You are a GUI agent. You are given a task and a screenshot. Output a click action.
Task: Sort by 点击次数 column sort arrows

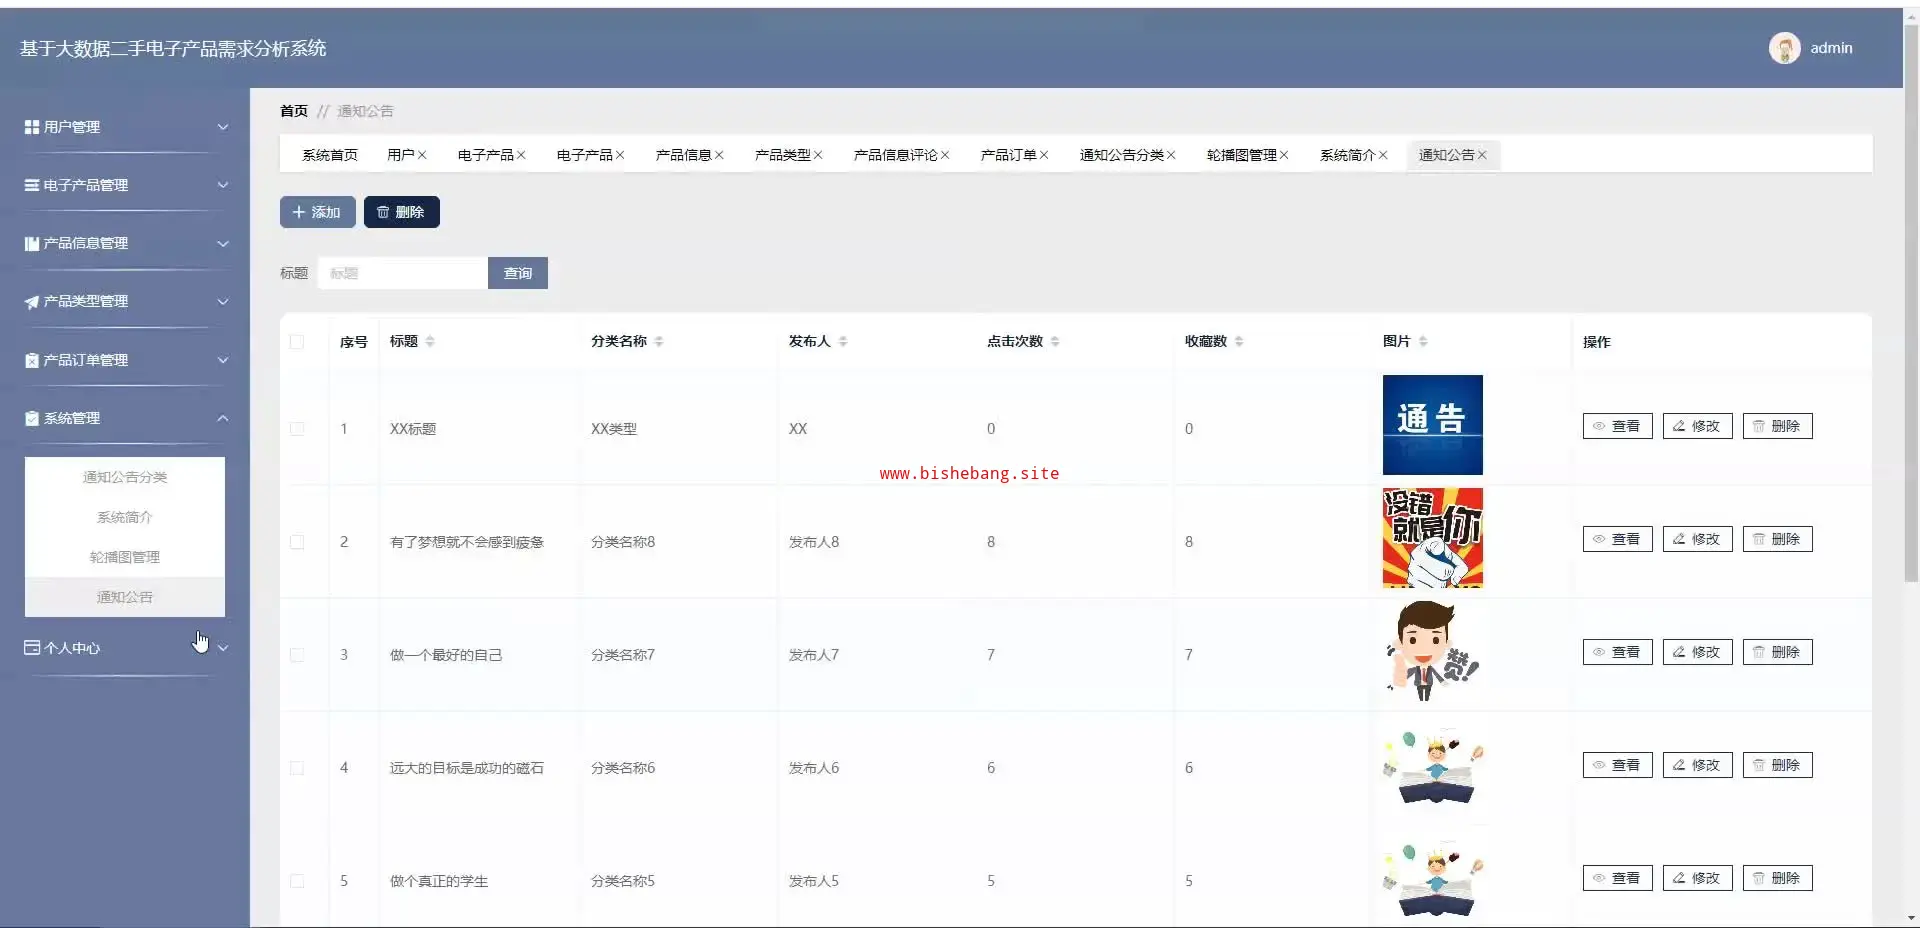[x=1055, y=342]
